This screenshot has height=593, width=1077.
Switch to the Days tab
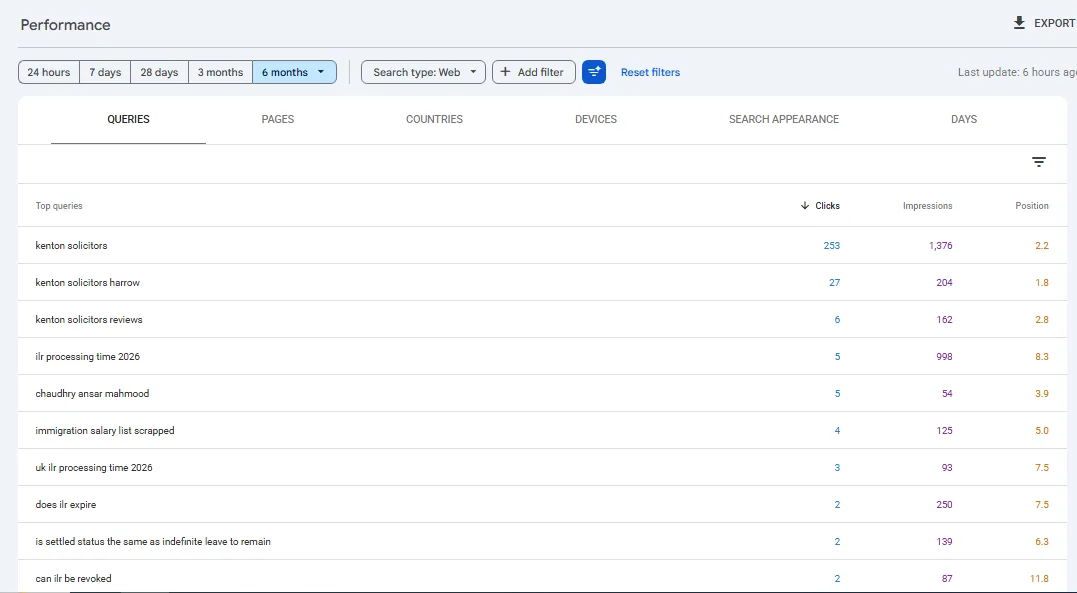pyautogui.click(x=964, y=120)
